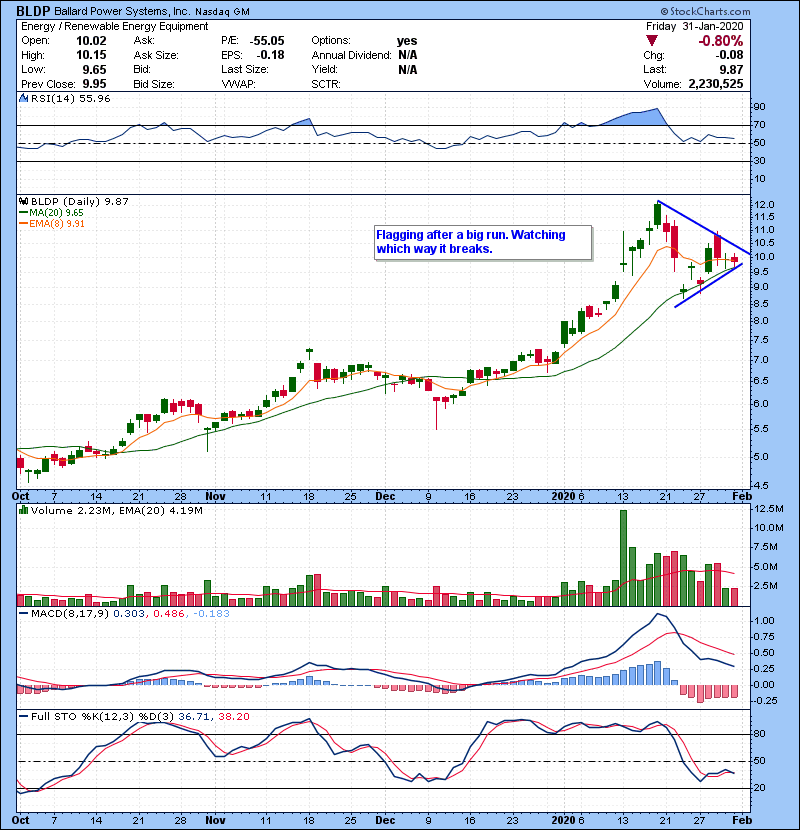Click the Nasdaq GM exchange label
800x830 pixels.
point(222,12)
